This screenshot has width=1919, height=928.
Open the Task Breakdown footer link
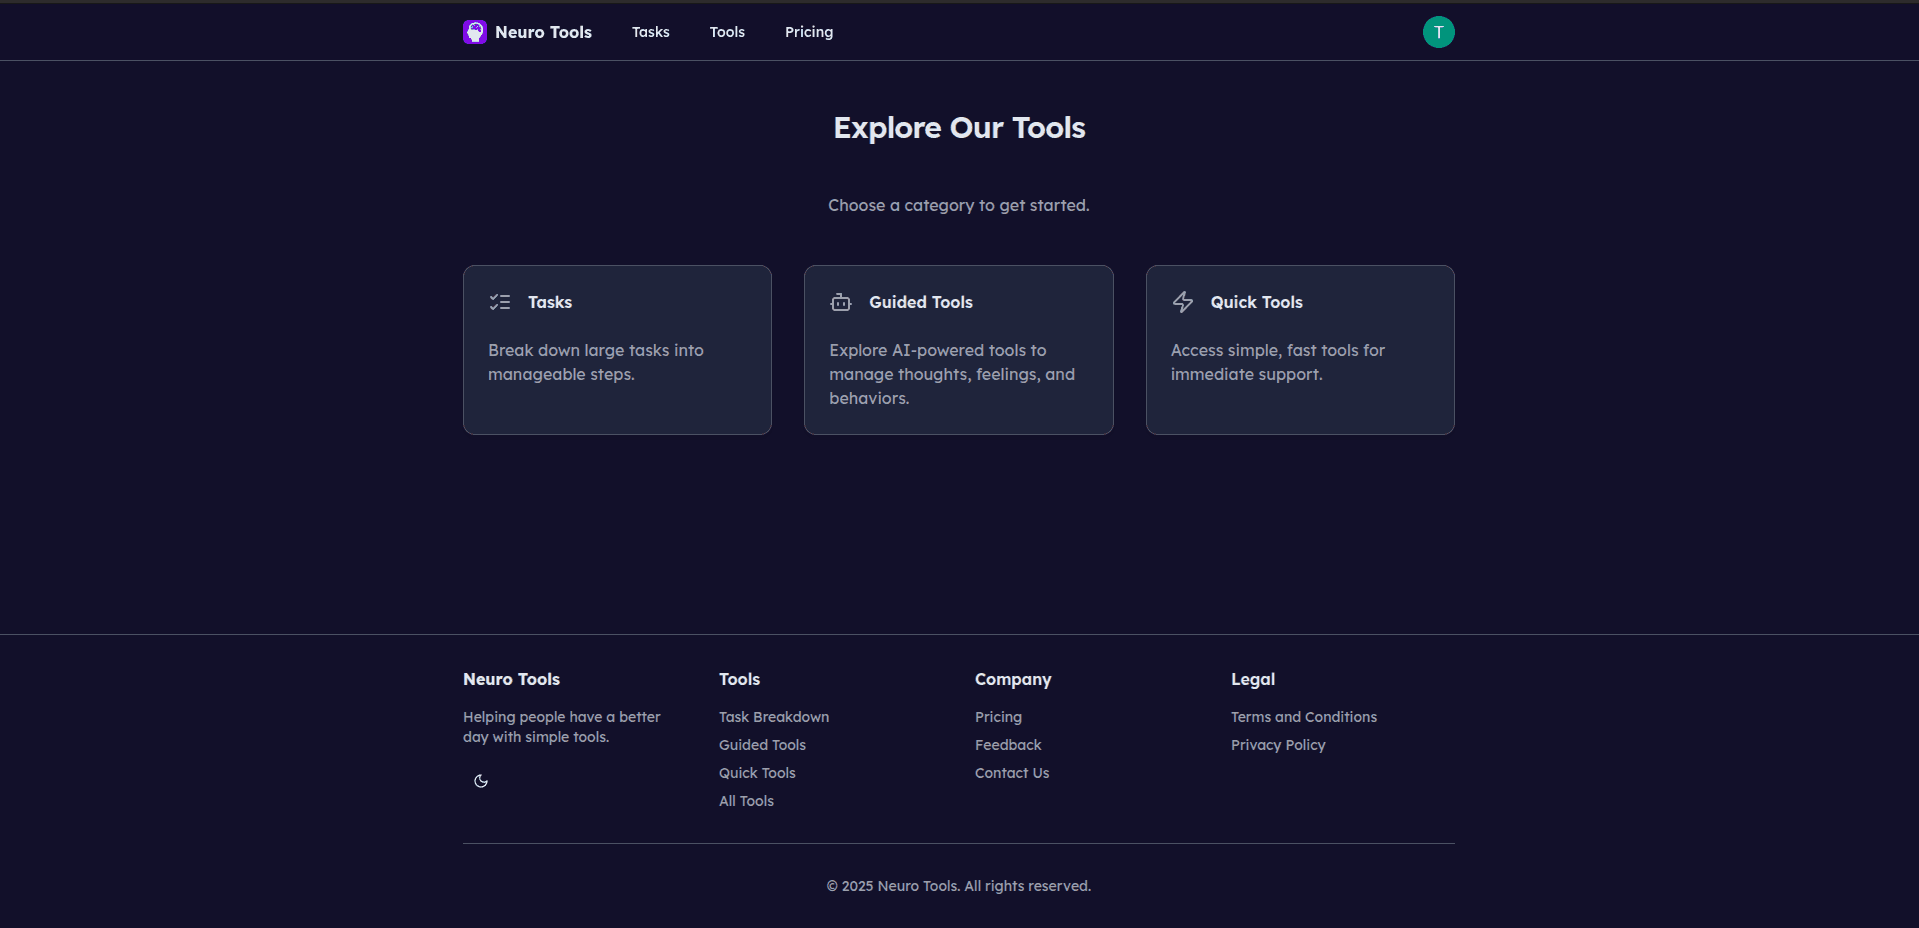click(x=774, y=717)
